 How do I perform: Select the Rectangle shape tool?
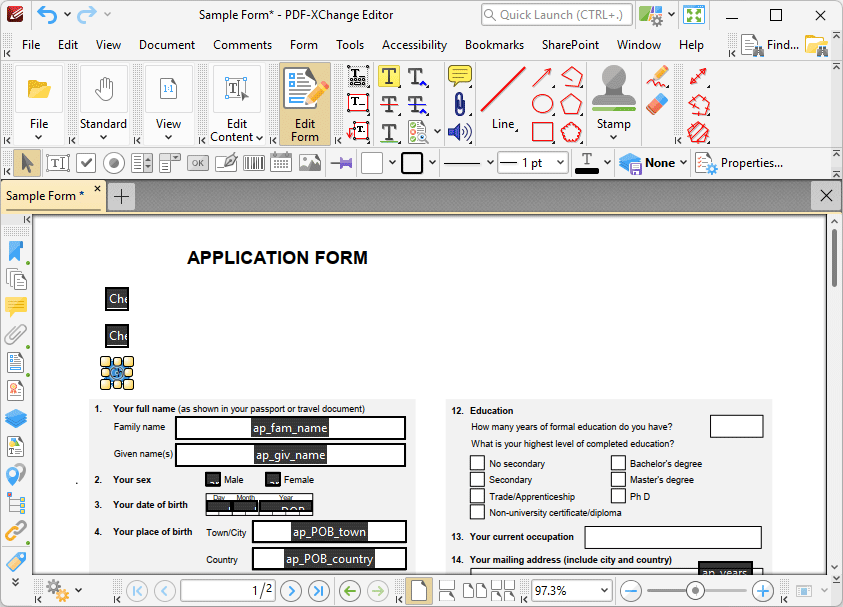(x=542, y=132)
